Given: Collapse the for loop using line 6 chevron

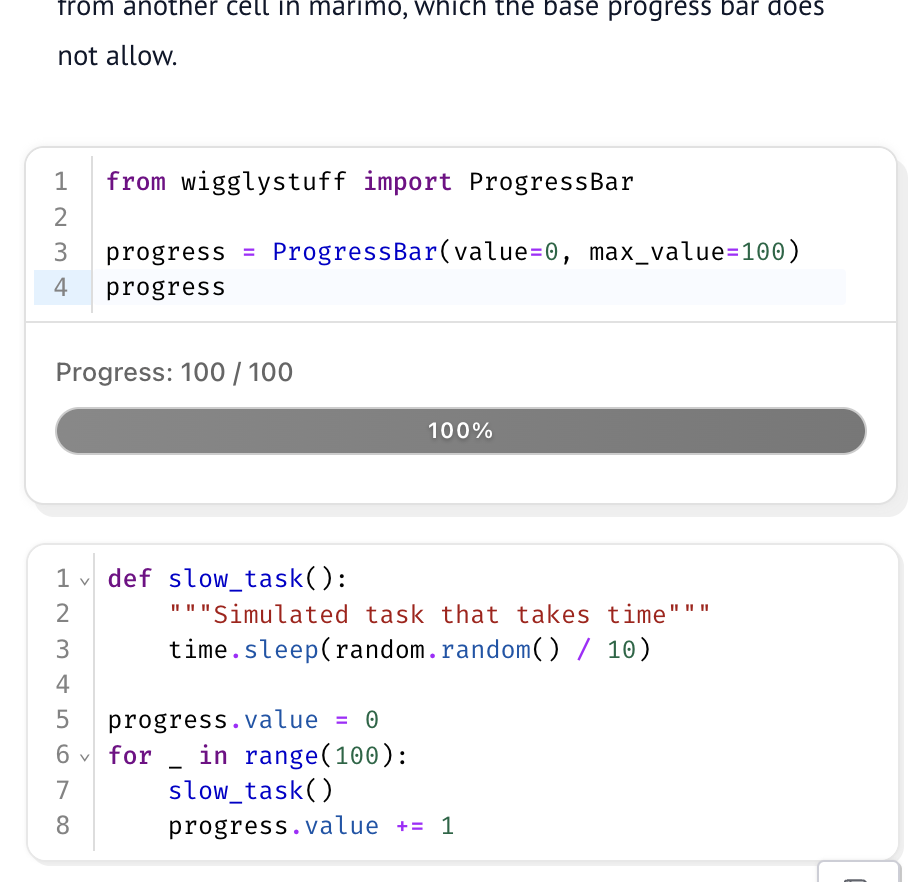Looking at the screenshot, I should coord(84,757).
